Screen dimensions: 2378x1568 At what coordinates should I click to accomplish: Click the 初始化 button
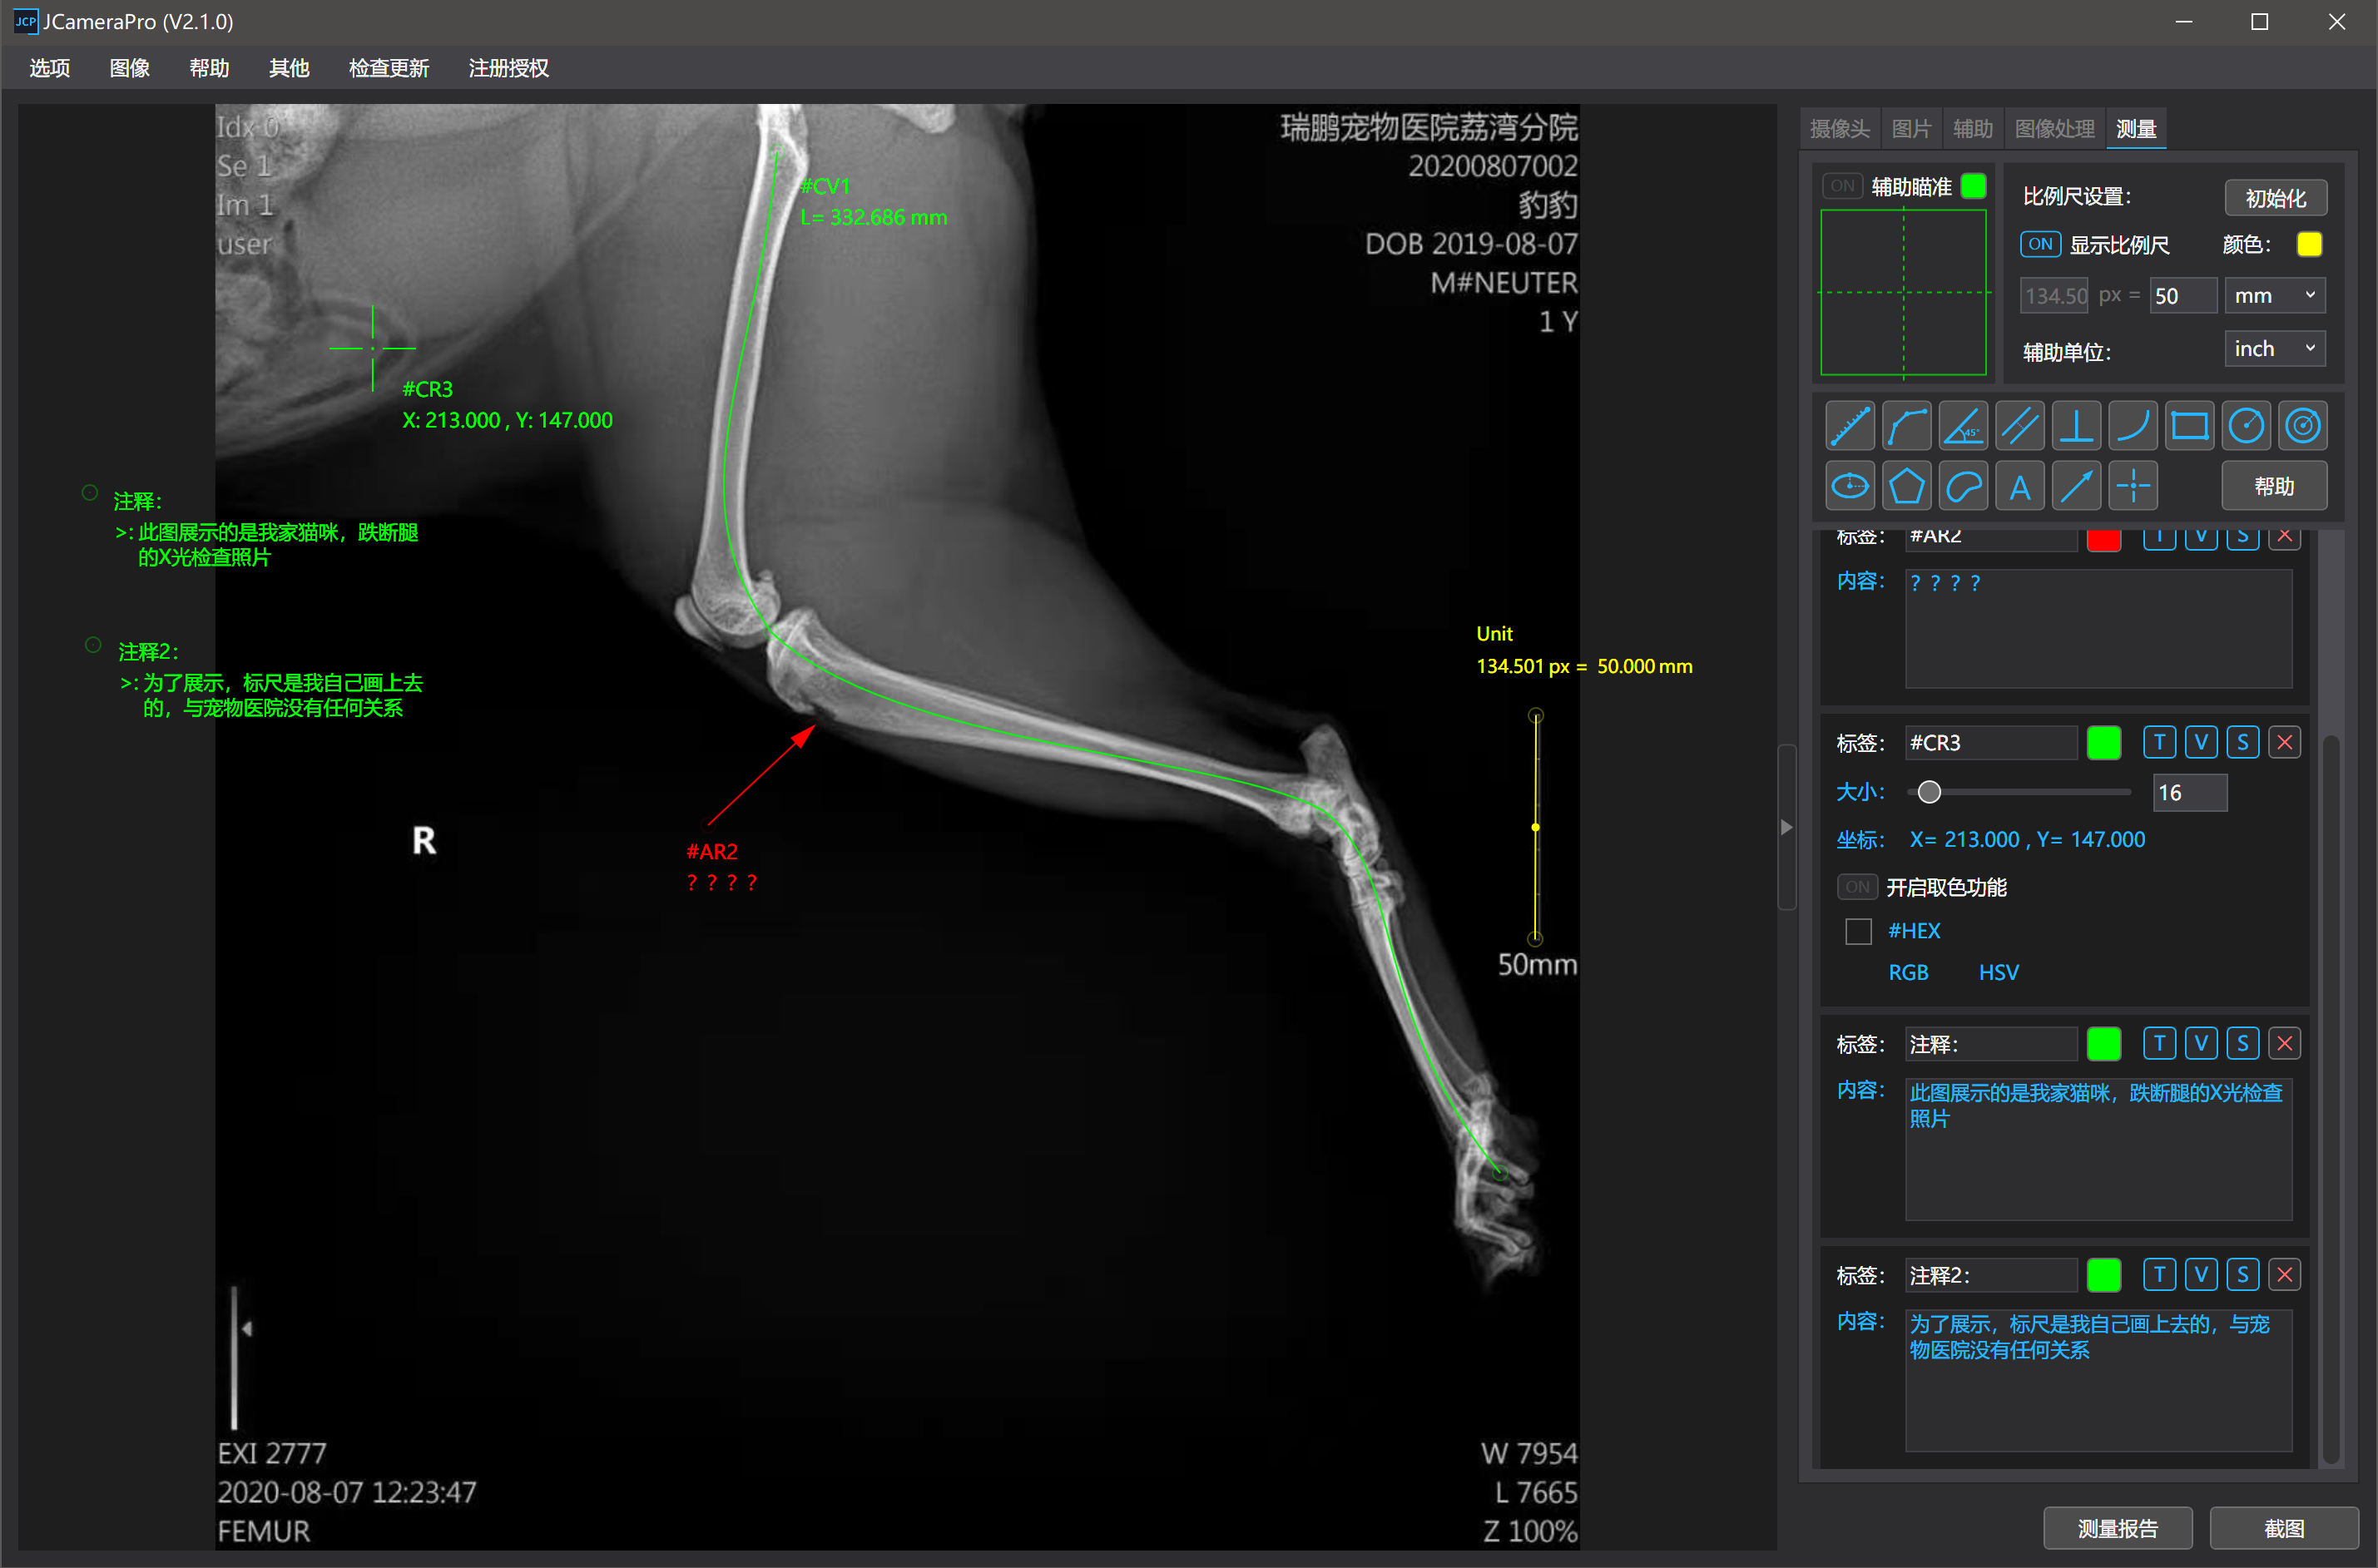[2274, 198]
